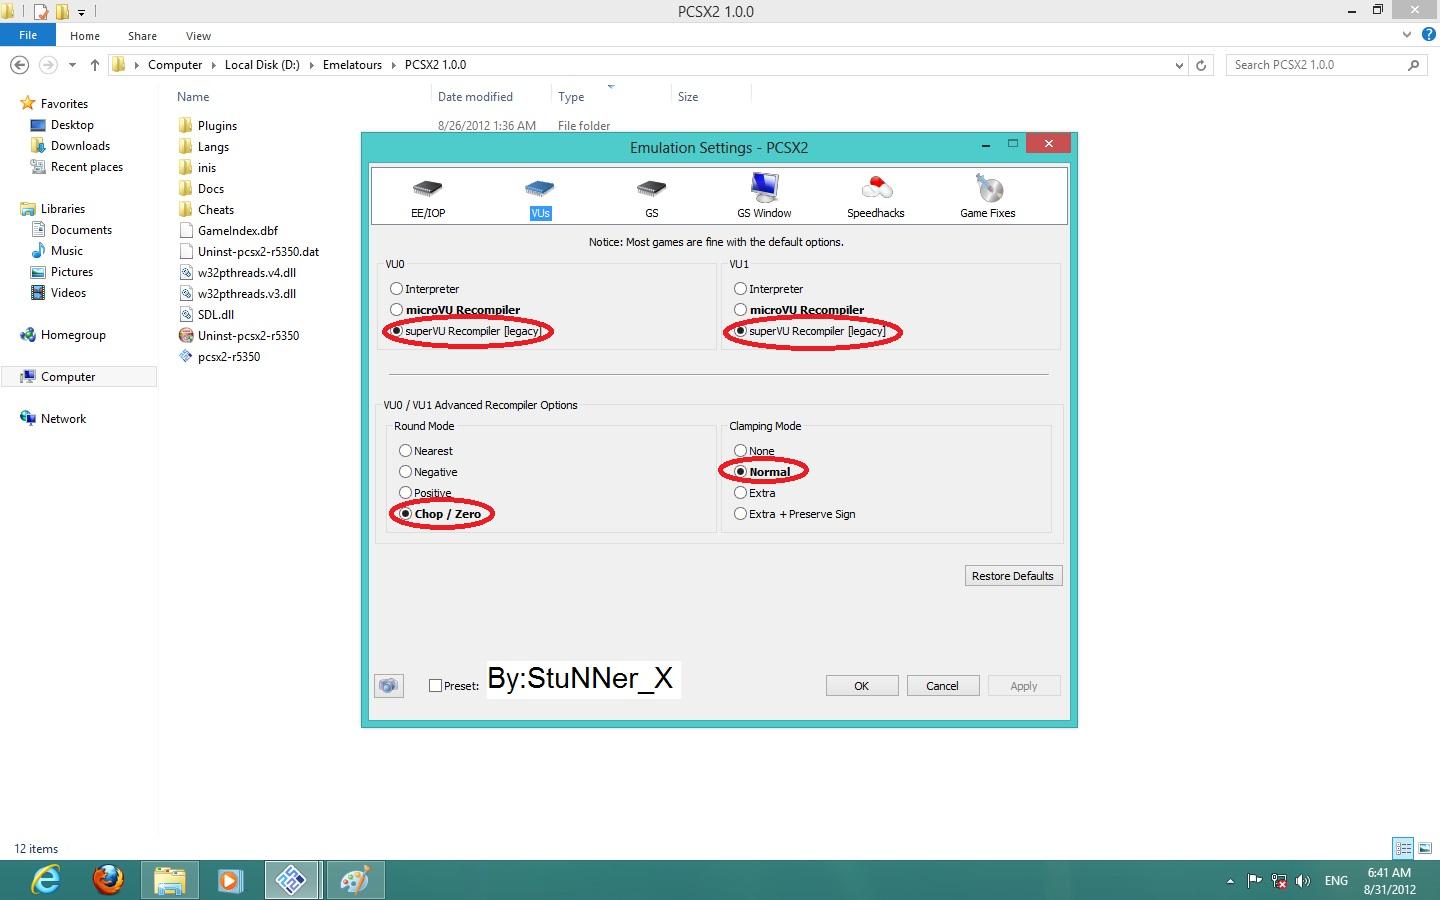Open the EE/IOP settings tab

pyautogui.click(x=428, y=197)
